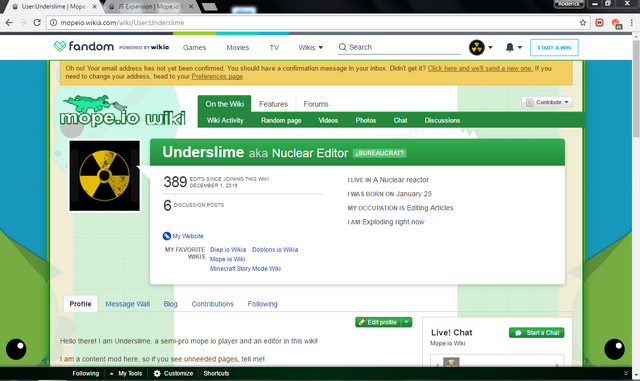The image size is (640, 381).
Task: Switch to the Contributions tab
Action: [213, 304]
